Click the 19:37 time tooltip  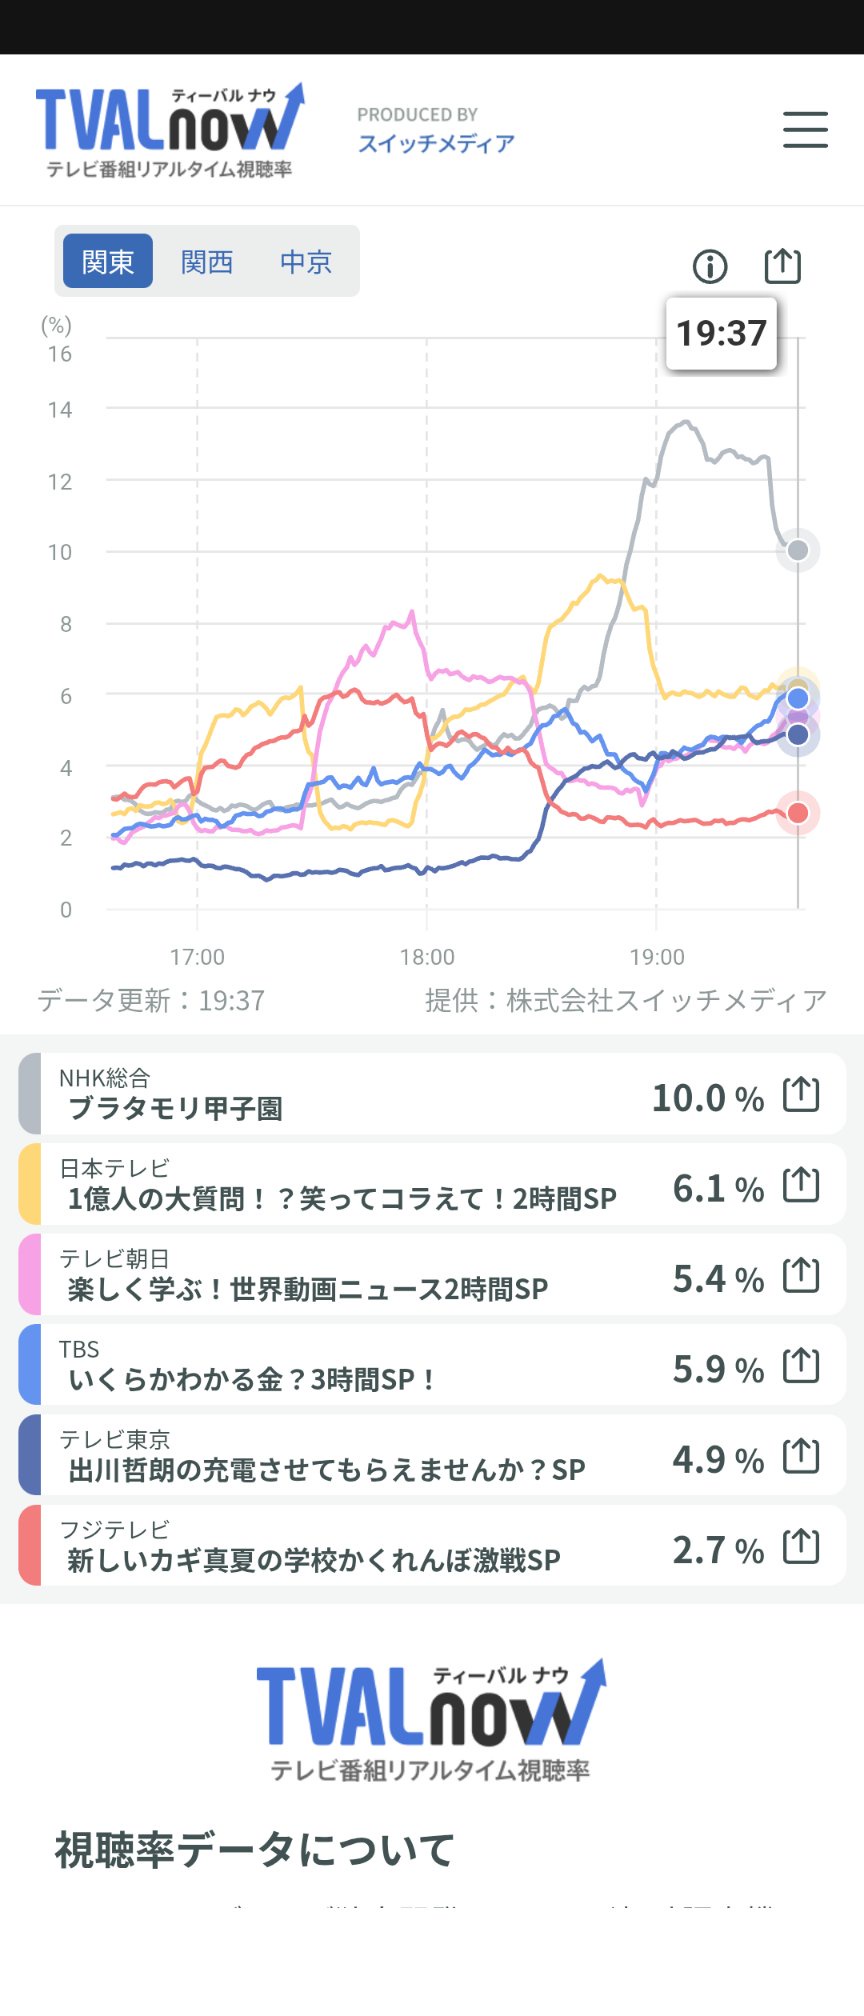(721, 333)
